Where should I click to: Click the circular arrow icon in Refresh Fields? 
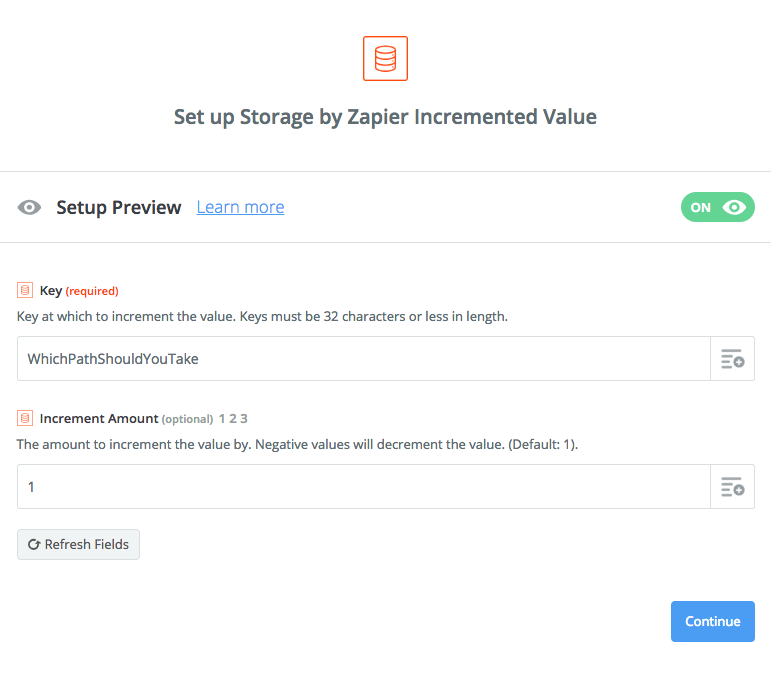coord(34,544)
